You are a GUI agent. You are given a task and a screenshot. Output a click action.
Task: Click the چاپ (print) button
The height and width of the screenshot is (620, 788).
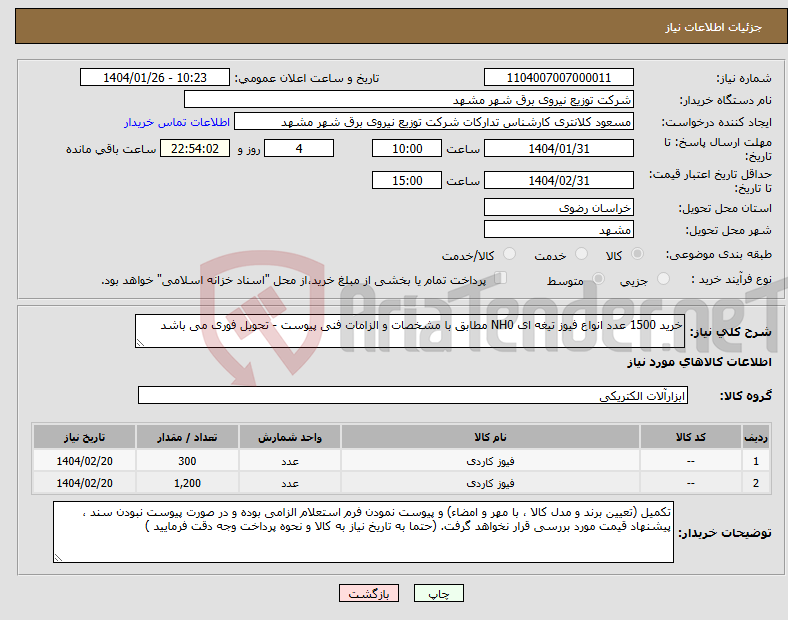point(438,593)
